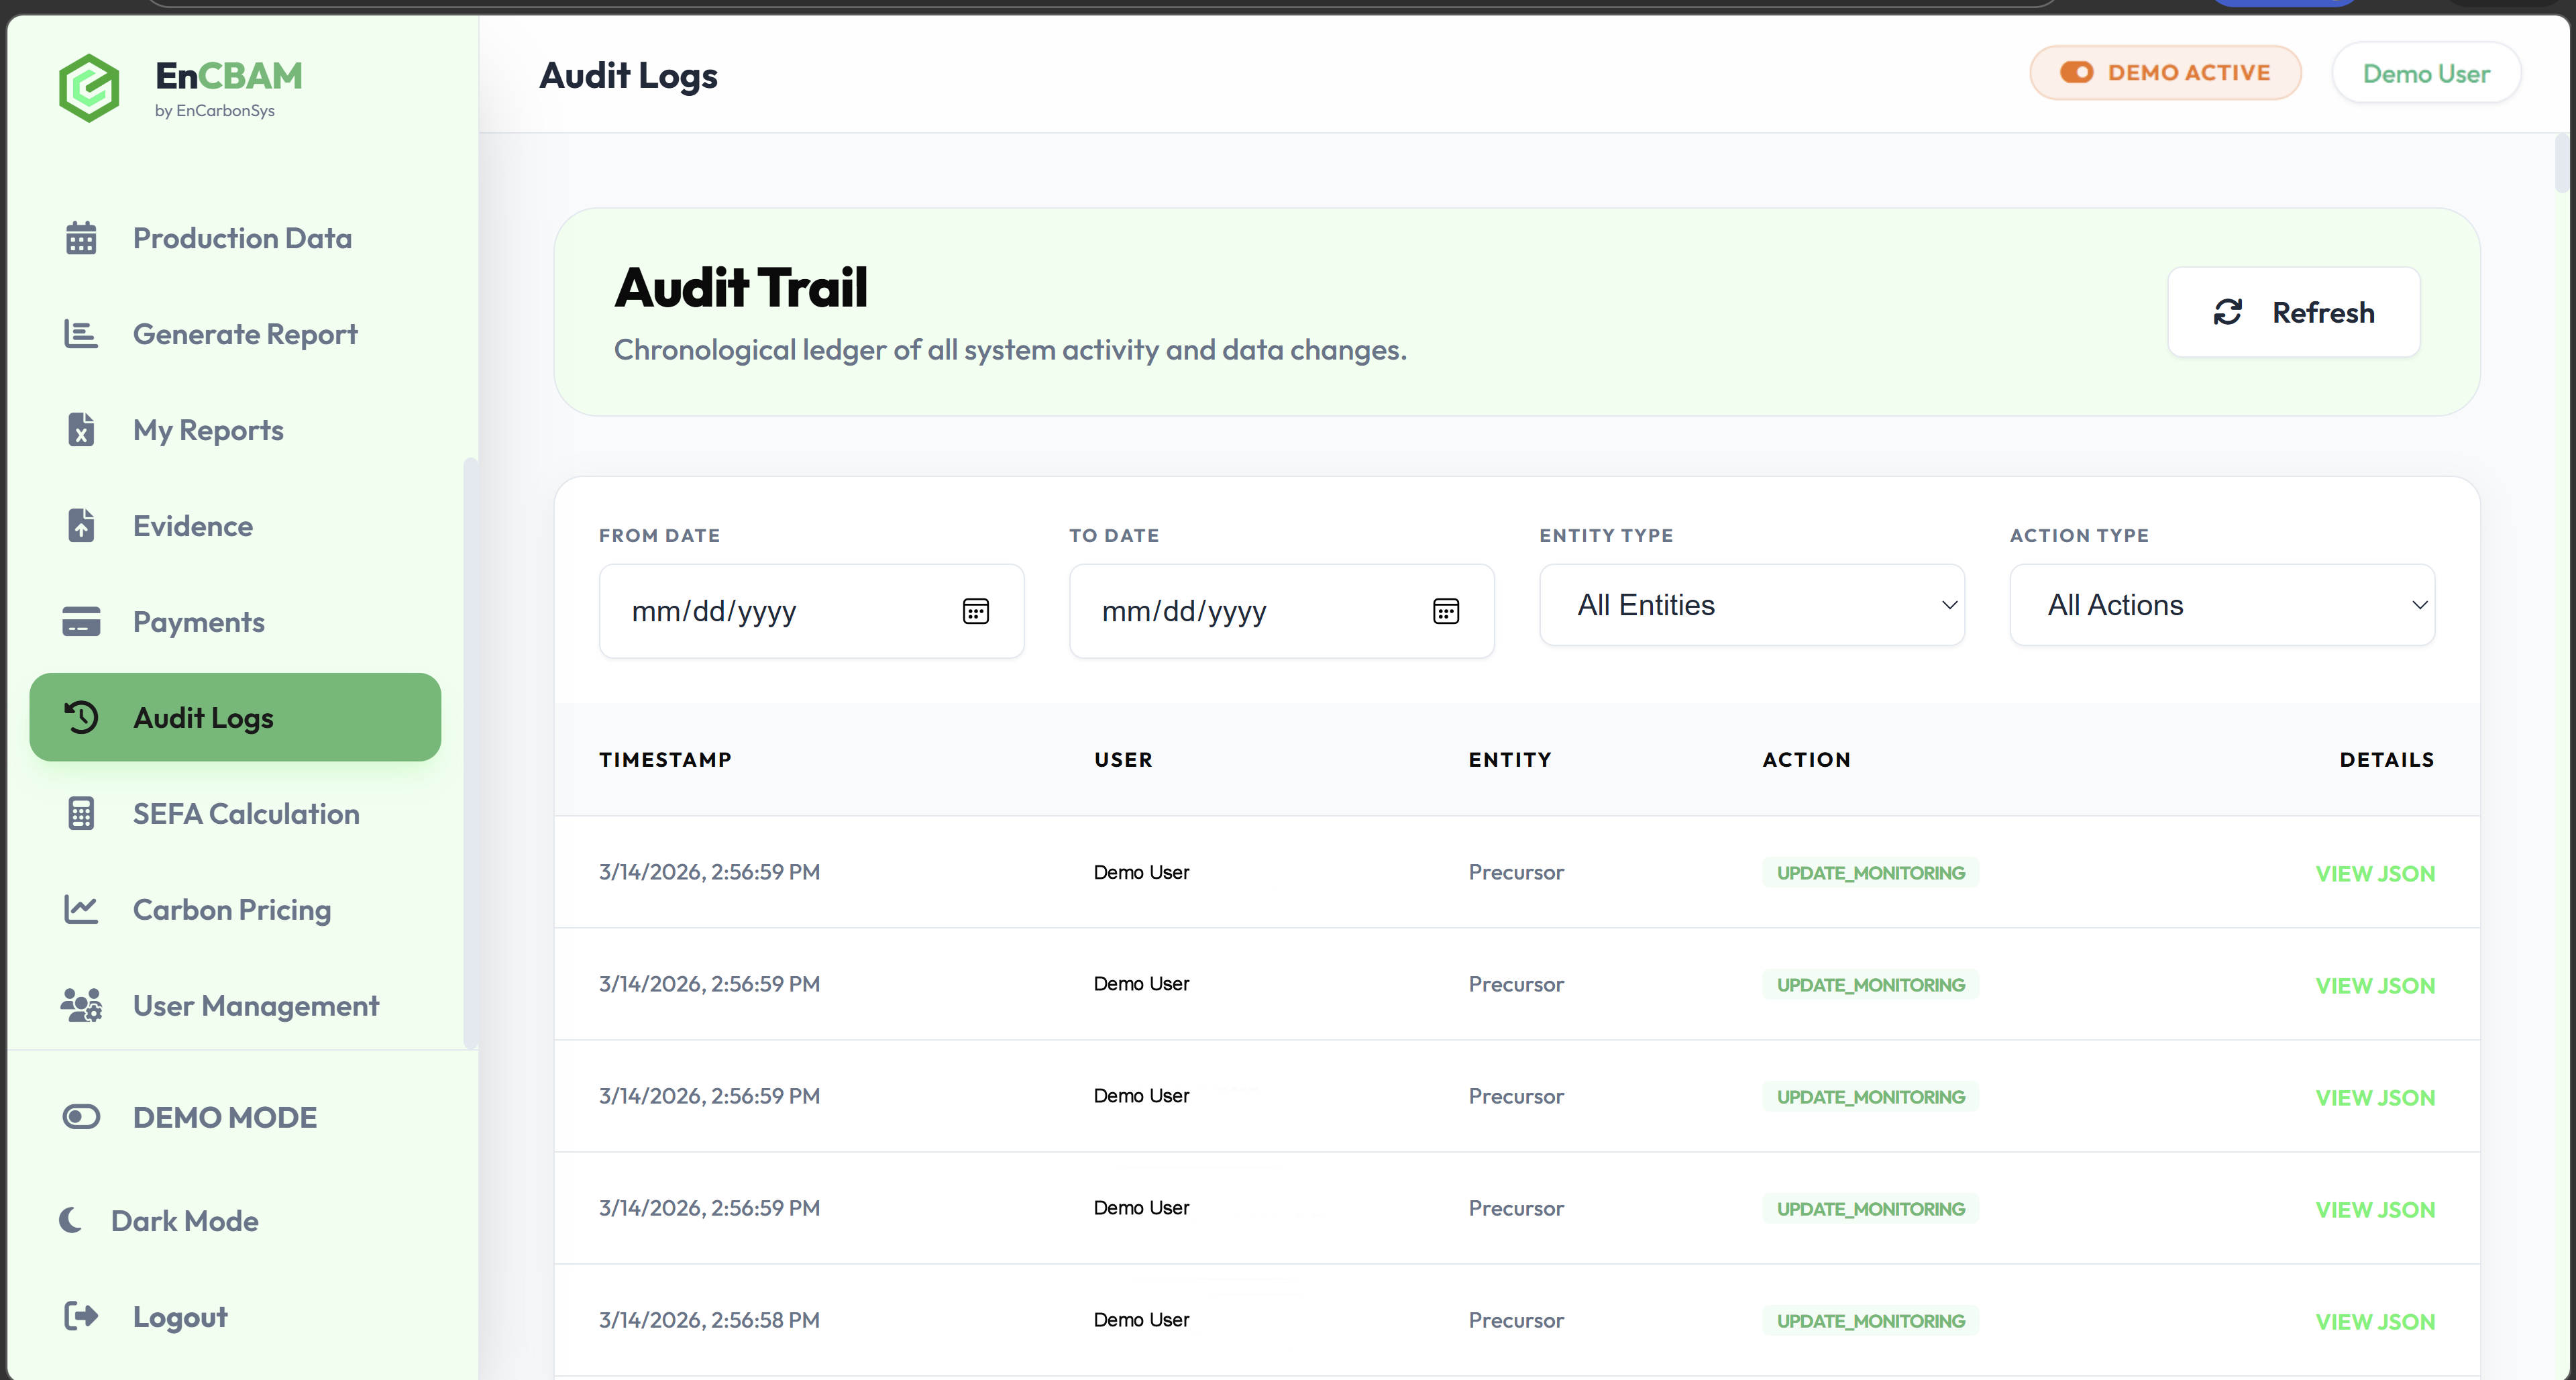This screenshot has width=2576, height=1380.
Task: Open the All Entities dropdown
Action: 1751,604
